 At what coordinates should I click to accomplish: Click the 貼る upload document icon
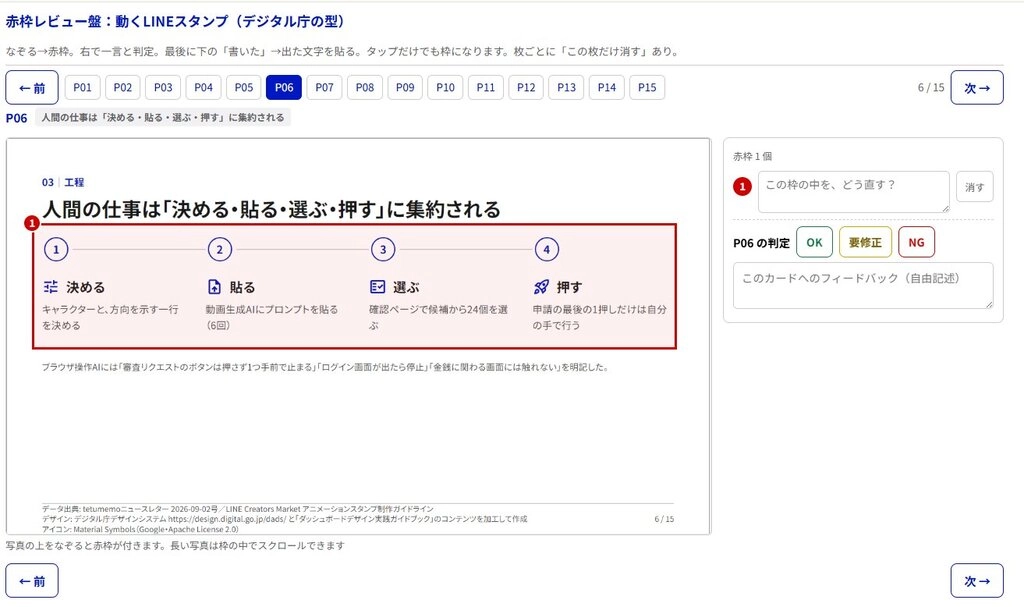(214, 287)
